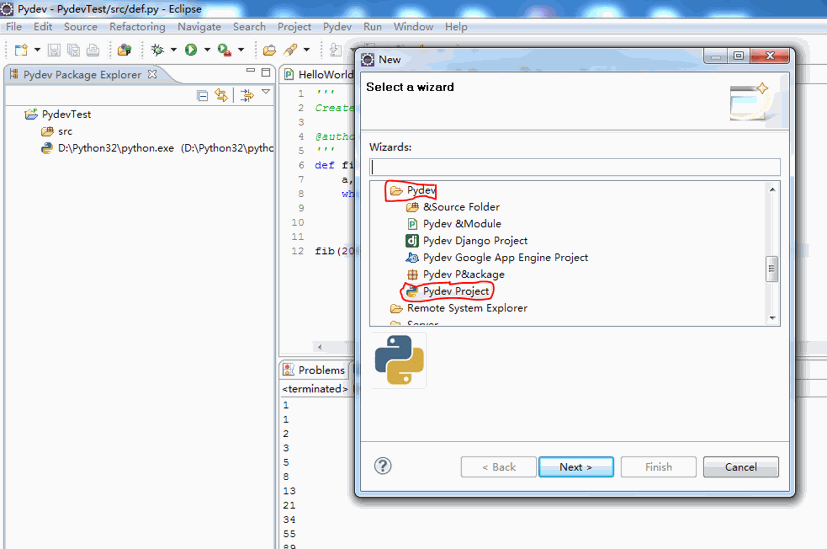827x549 pixels.
Task: Select Pydev &Module wizard
Action: 454,224
